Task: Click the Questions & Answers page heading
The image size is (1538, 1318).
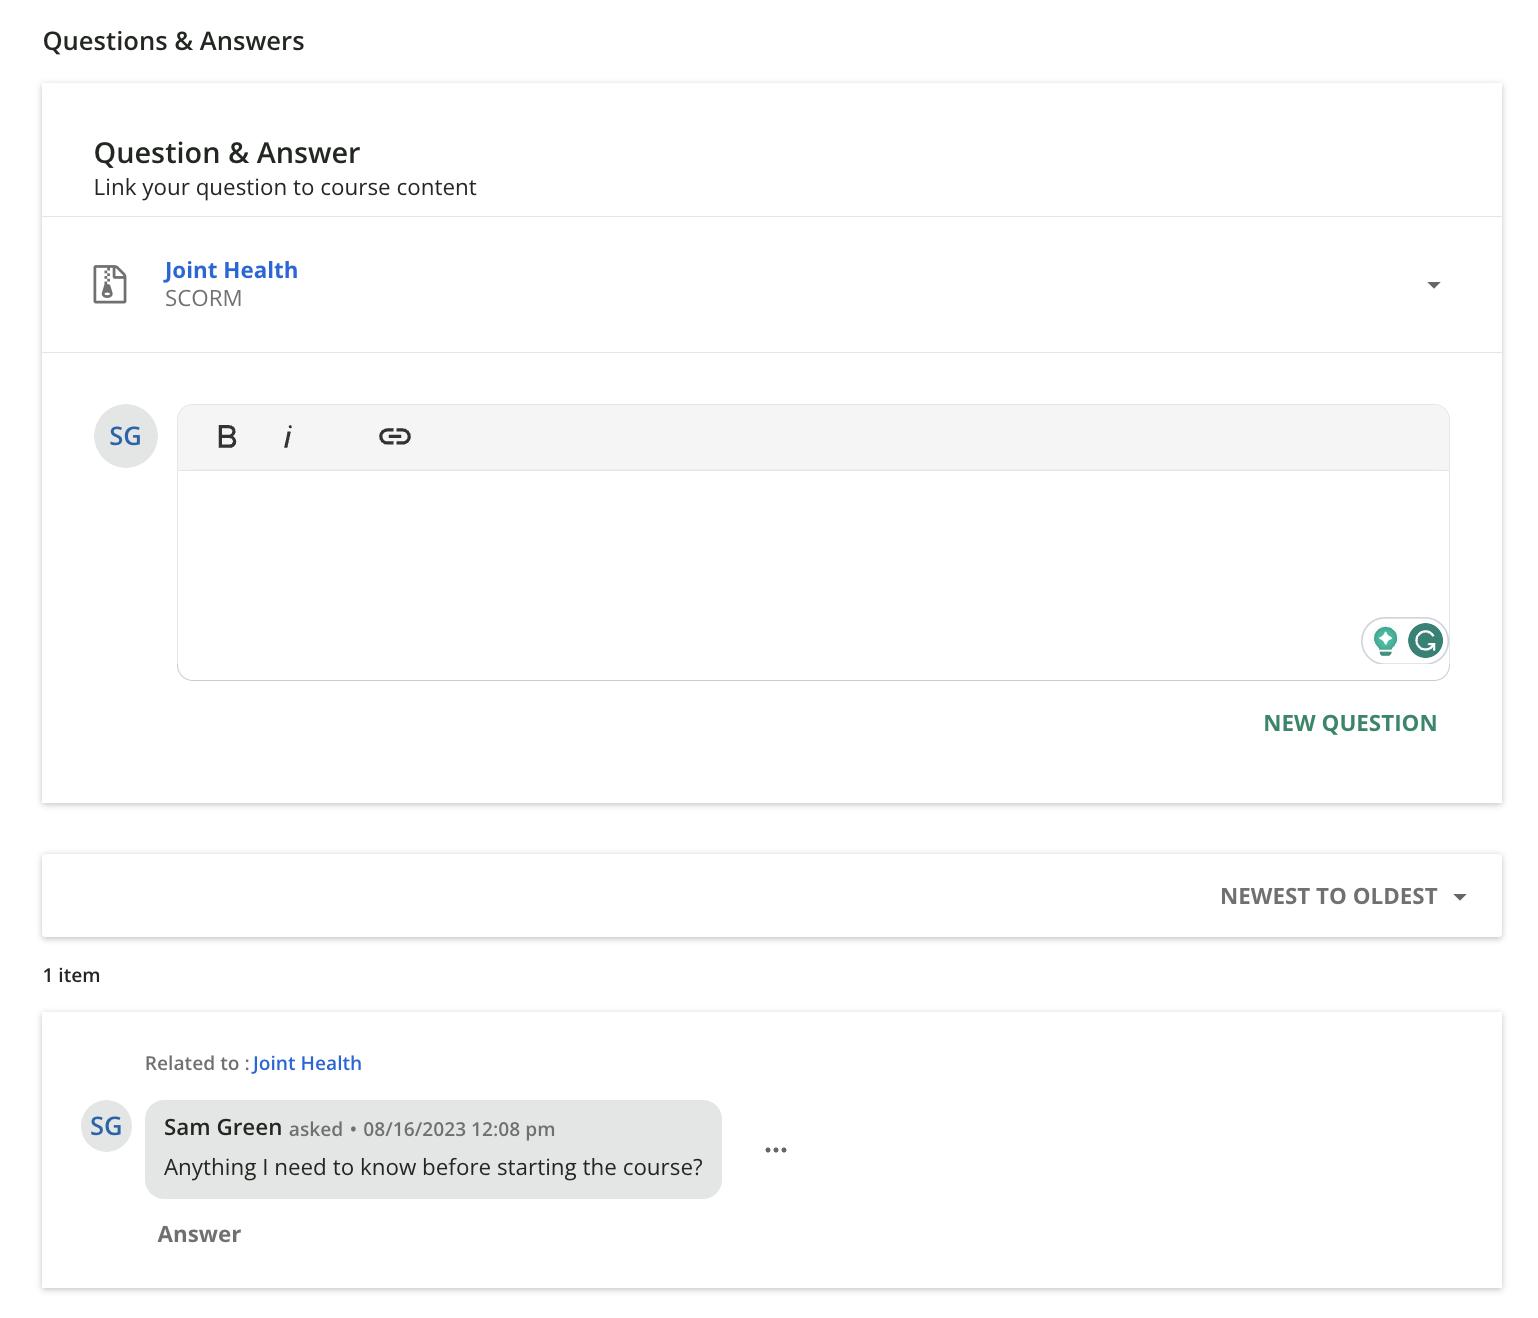Action: [173, 41]
